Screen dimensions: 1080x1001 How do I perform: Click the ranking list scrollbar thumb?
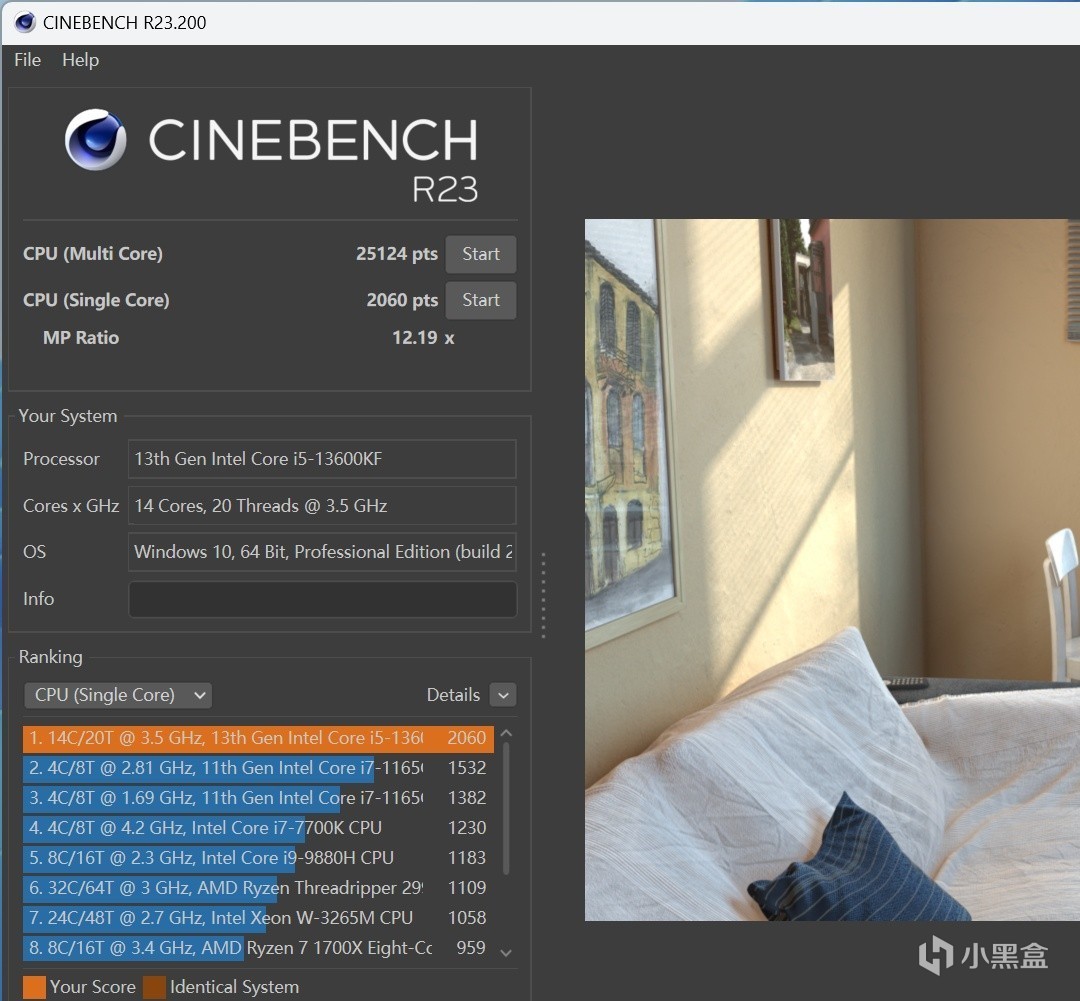pos(506,809)
